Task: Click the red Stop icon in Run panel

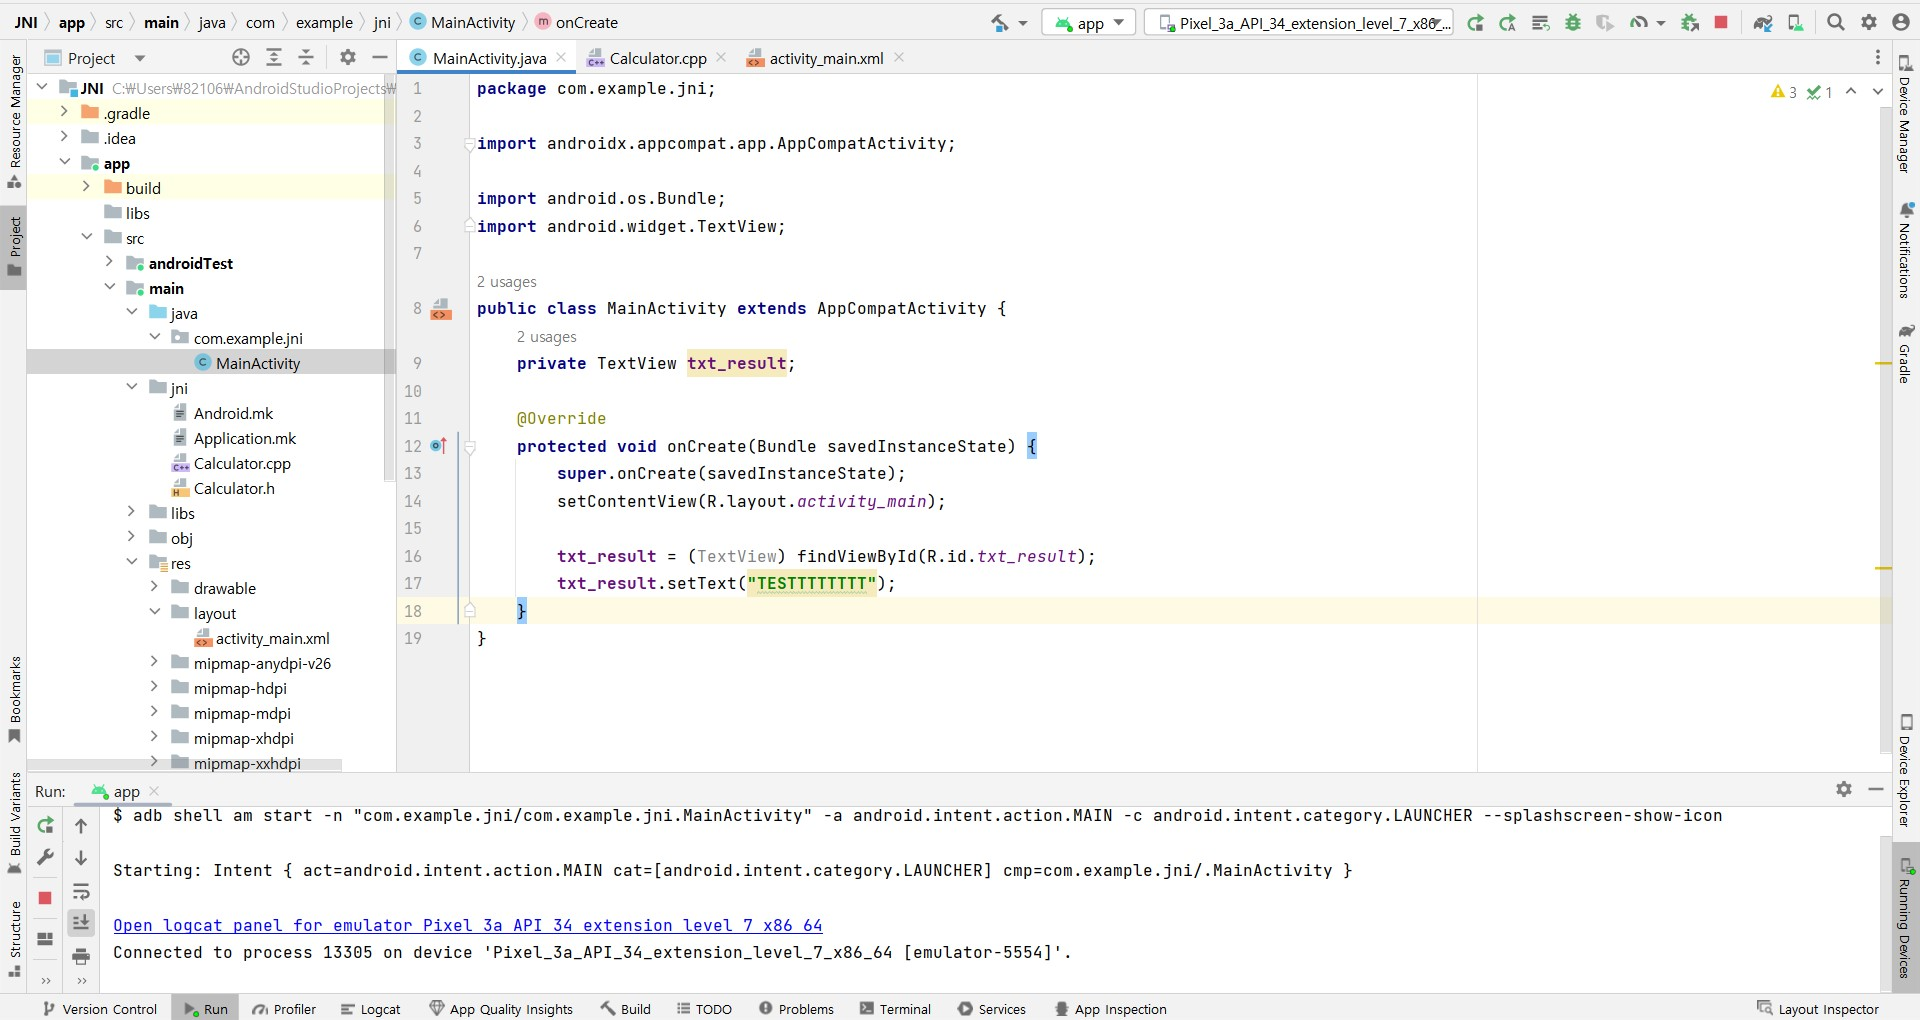Action: click(45, 898)
